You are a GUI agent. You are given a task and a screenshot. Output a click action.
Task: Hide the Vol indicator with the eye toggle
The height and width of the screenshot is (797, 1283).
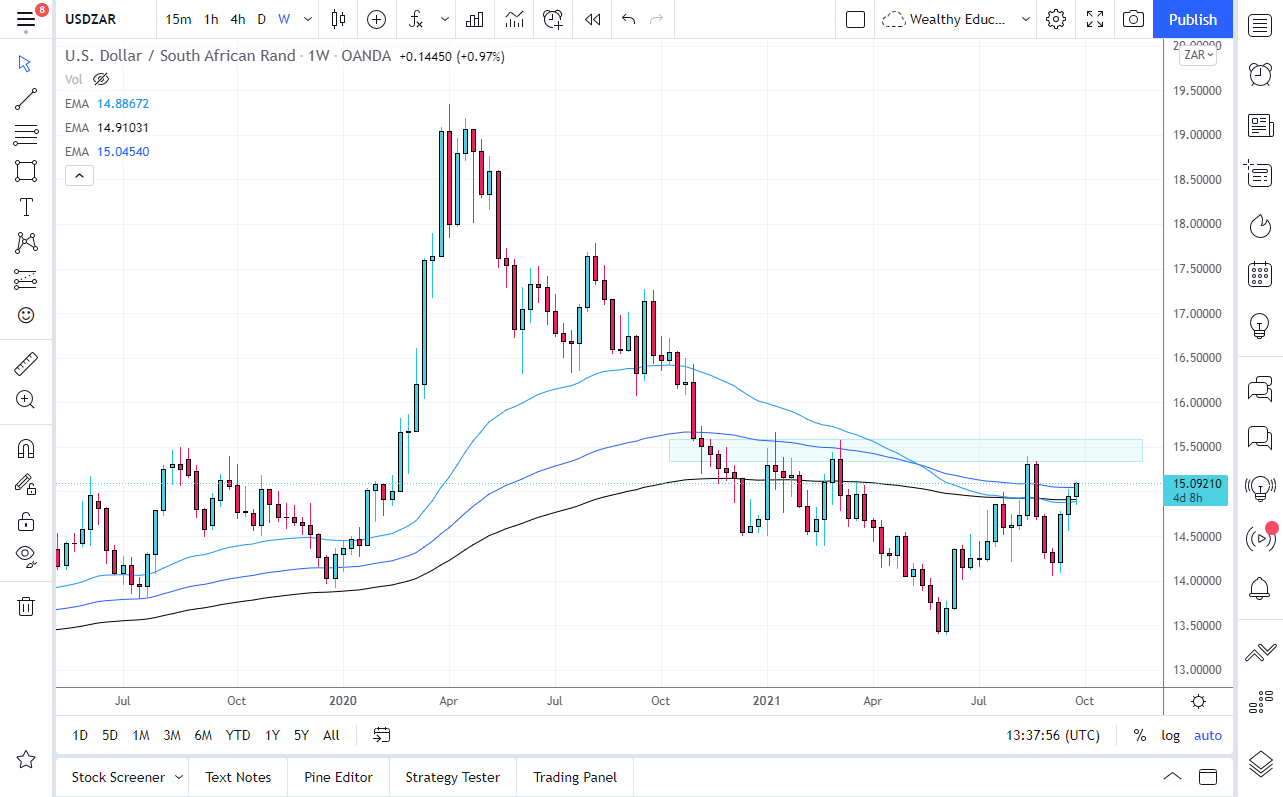click(100, 79)
